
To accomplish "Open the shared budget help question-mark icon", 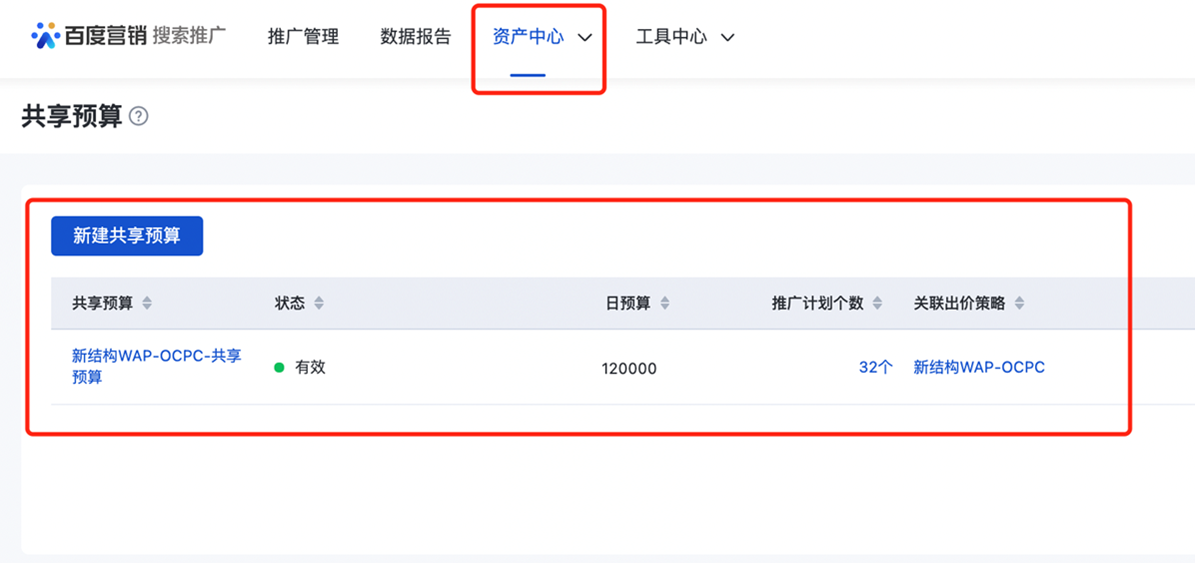I will pyautogui.click(x=139, y=117).
